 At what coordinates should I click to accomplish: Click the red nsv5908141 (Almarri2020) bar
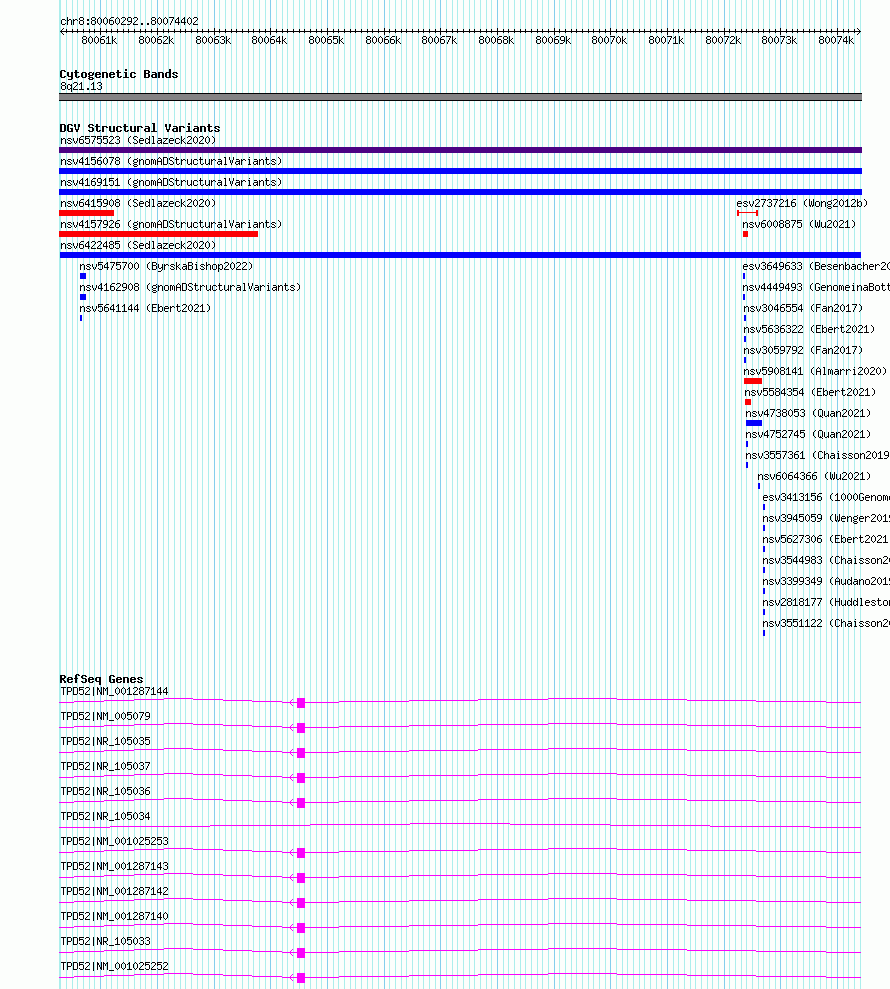click(x=753, y=381)
